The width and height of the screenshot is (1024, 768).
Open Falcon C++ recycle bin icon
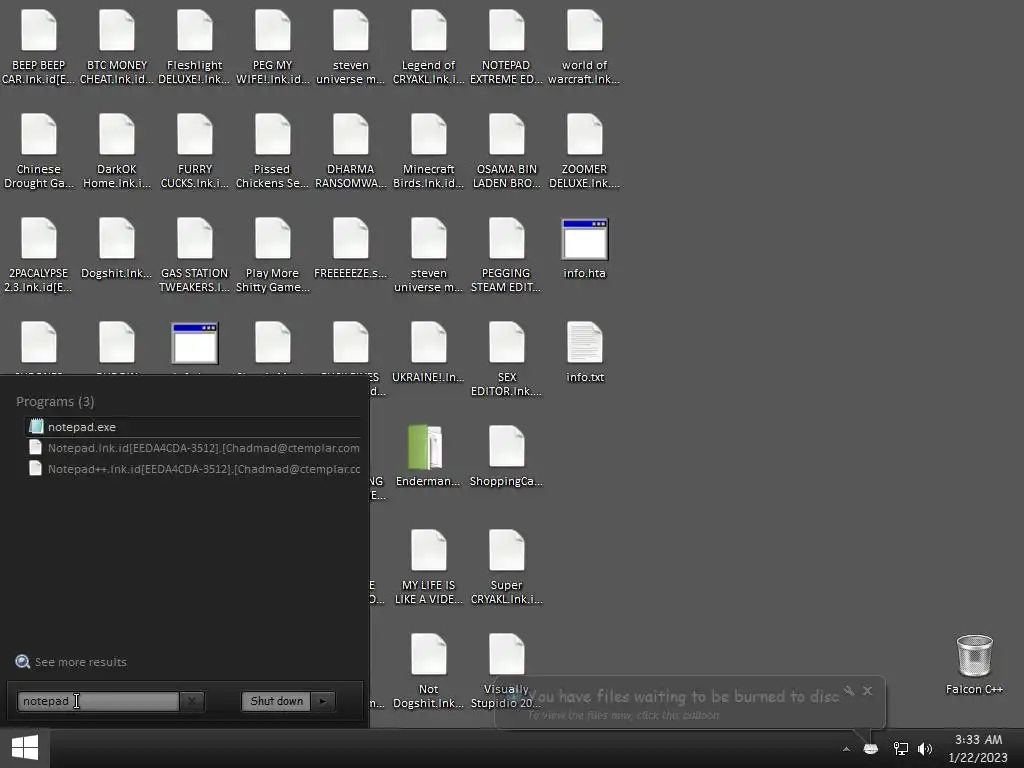coord(974,664)
